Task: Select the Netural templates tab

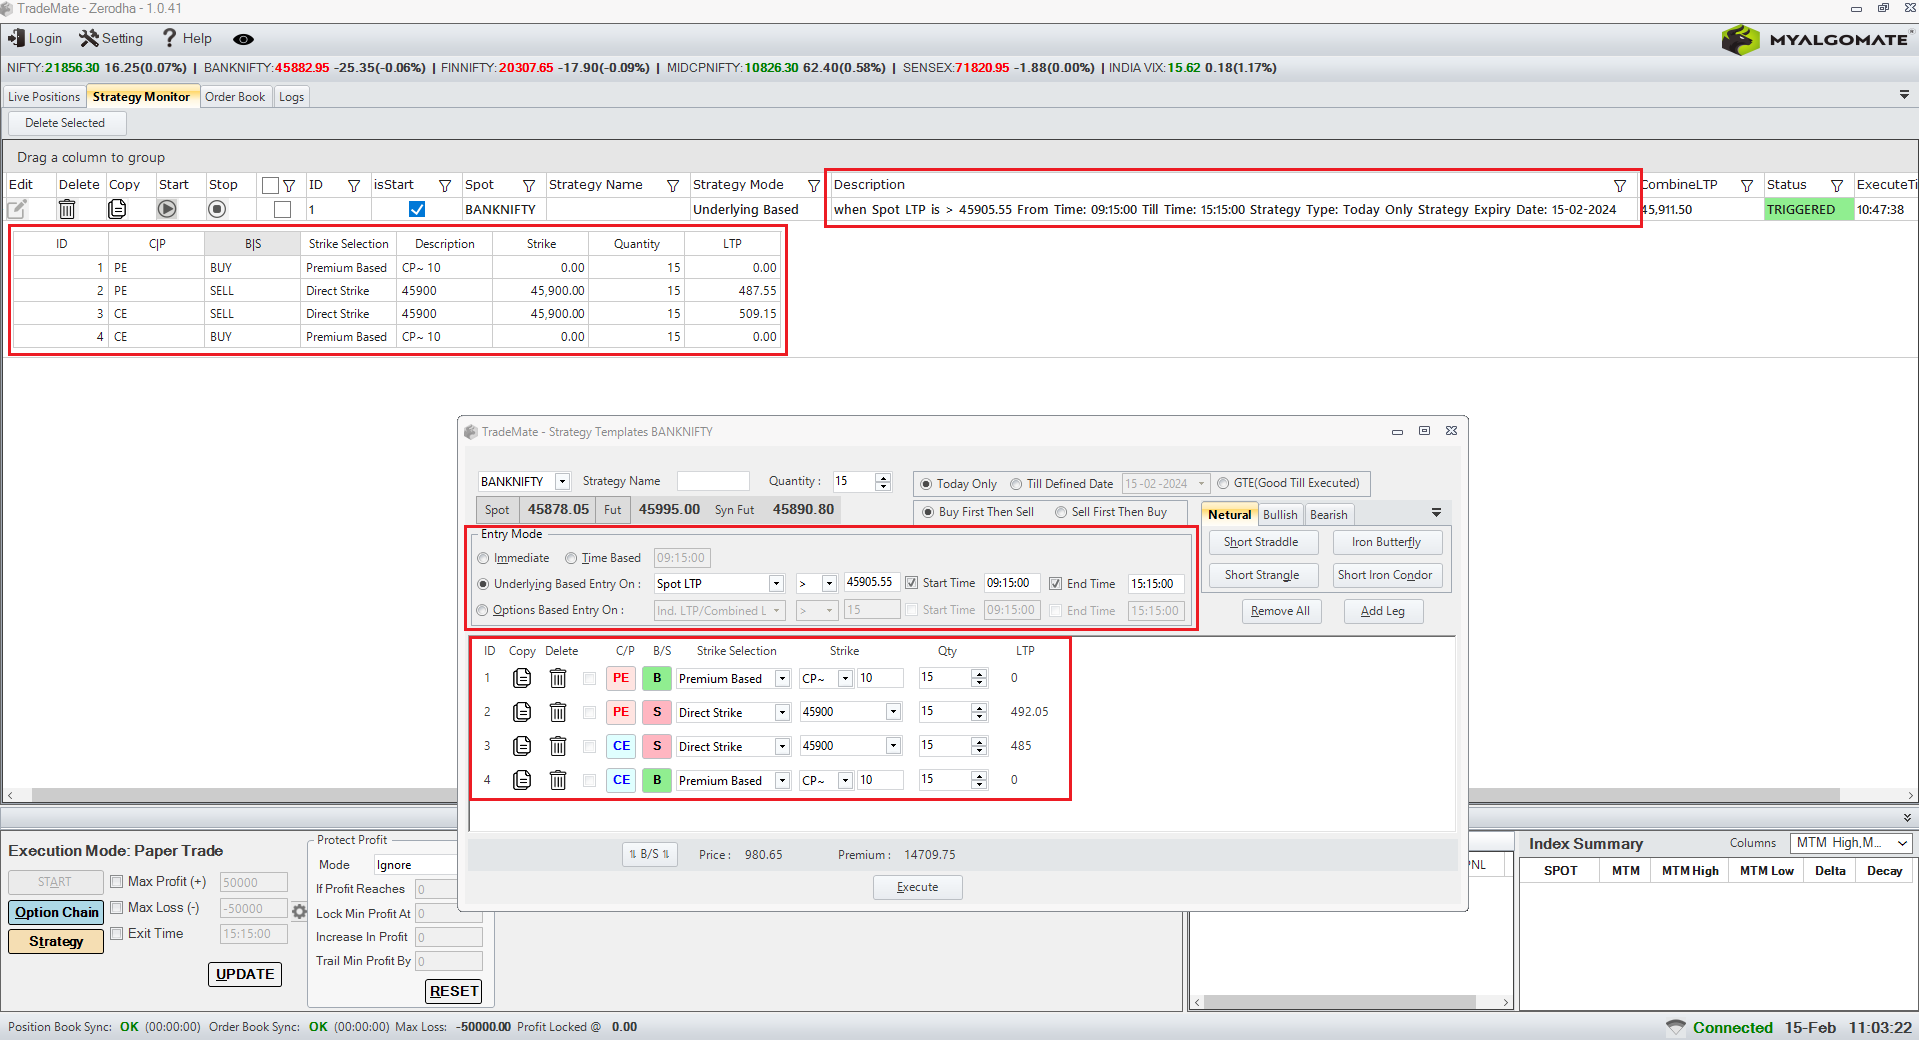Action: [1229, 515]
